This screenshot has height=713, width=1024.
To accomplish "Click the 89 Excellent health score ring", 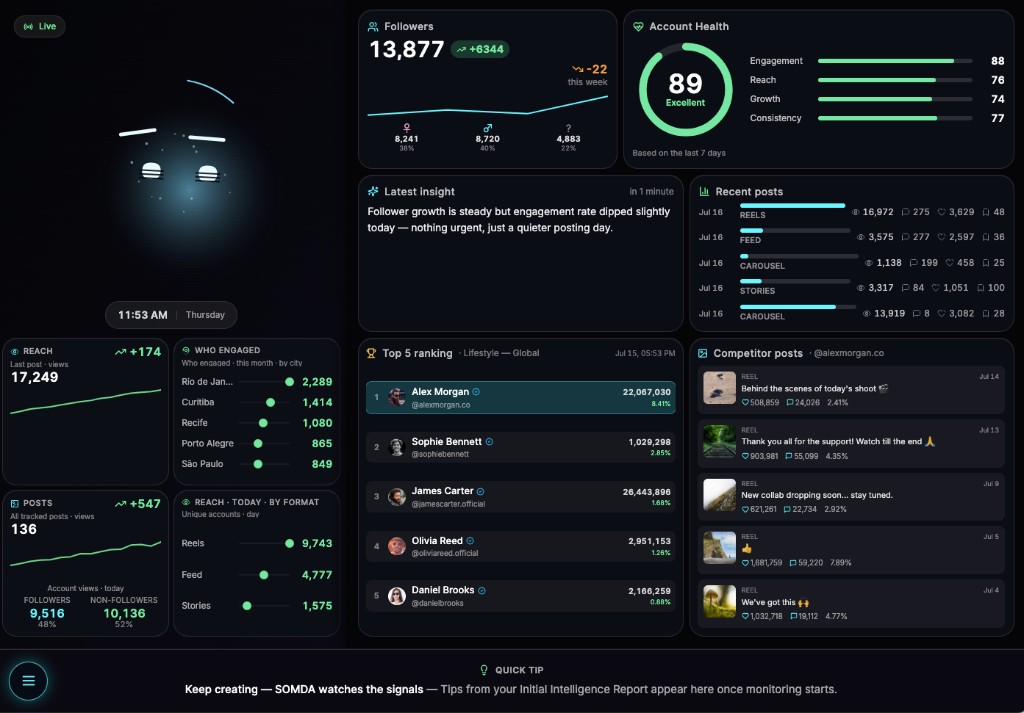I will [x=685, y=89].
